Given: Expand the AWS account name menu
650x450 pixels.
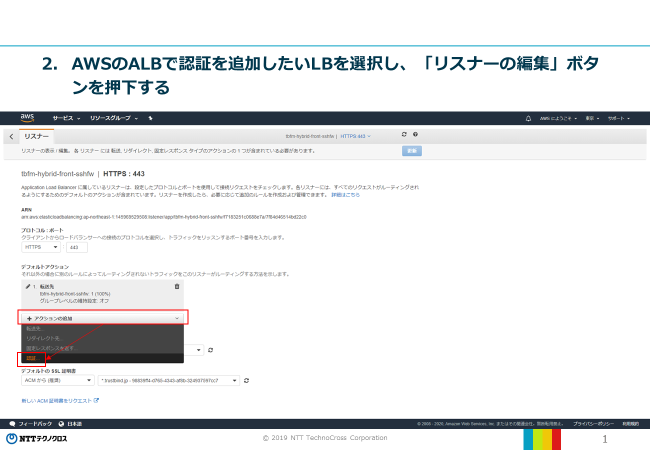Looking at the screenshot, I should pyautogui.click(x=558, y=118).
